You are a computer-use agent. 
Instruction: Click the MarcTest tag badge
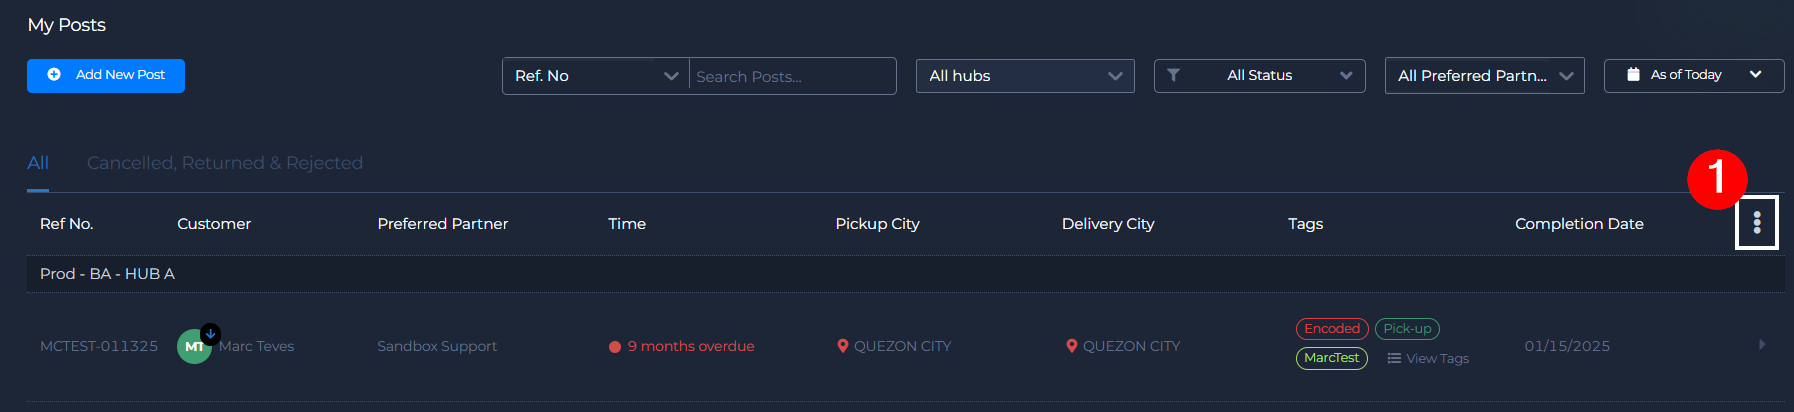pyautogui.click(x=1331, y=358)
